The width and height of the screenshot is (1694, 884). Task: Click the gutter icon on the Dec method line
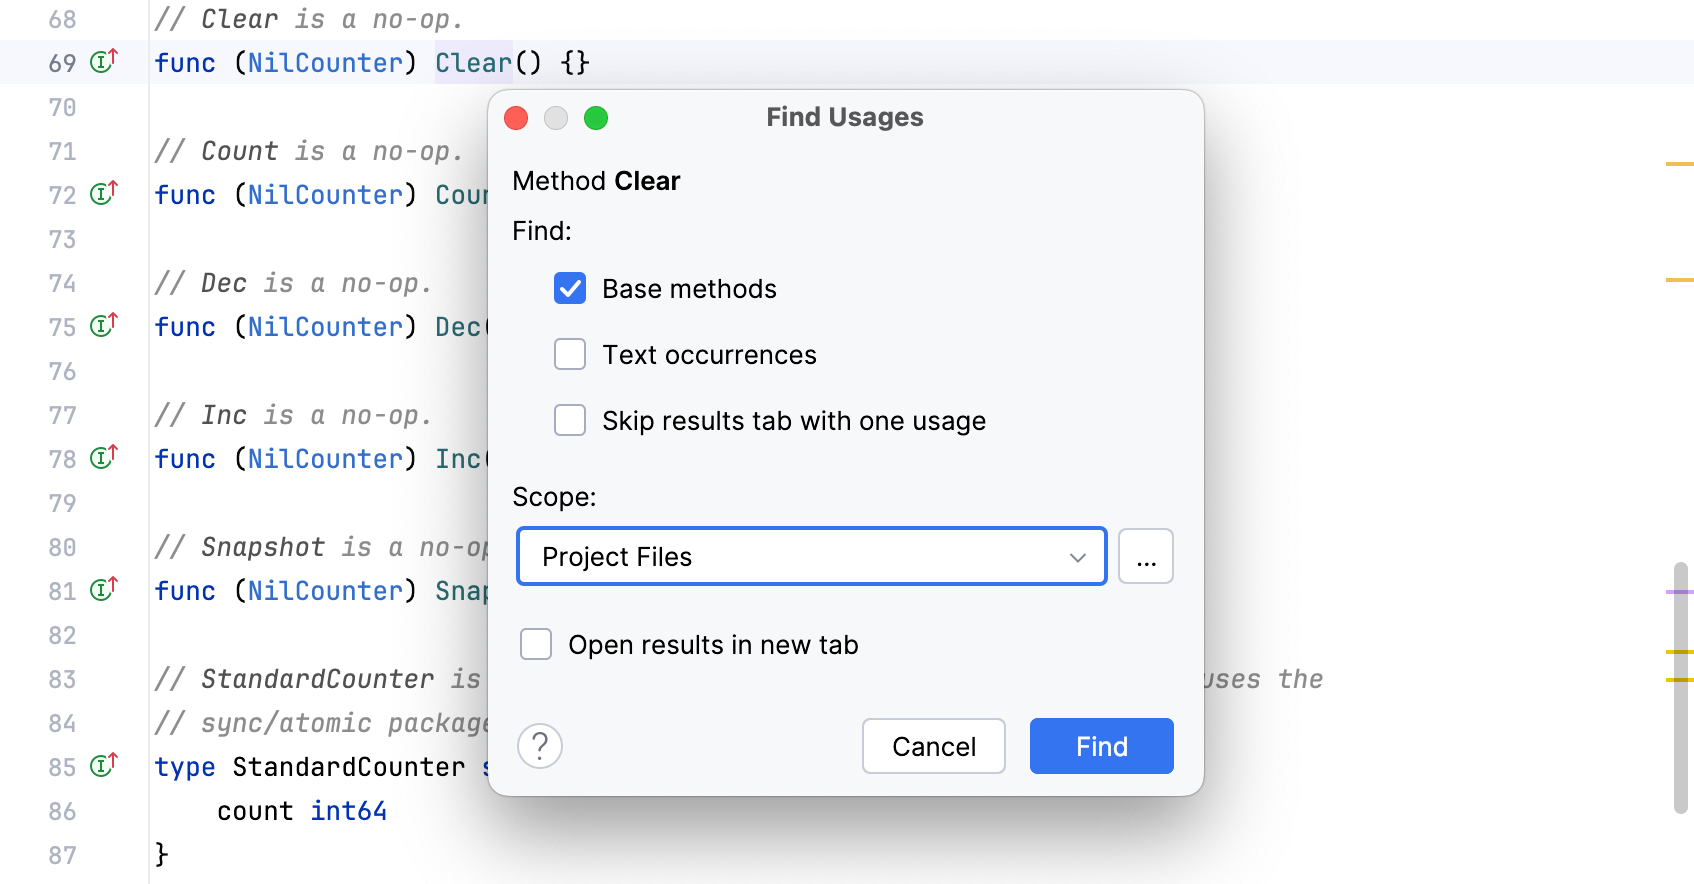[105, 326]
